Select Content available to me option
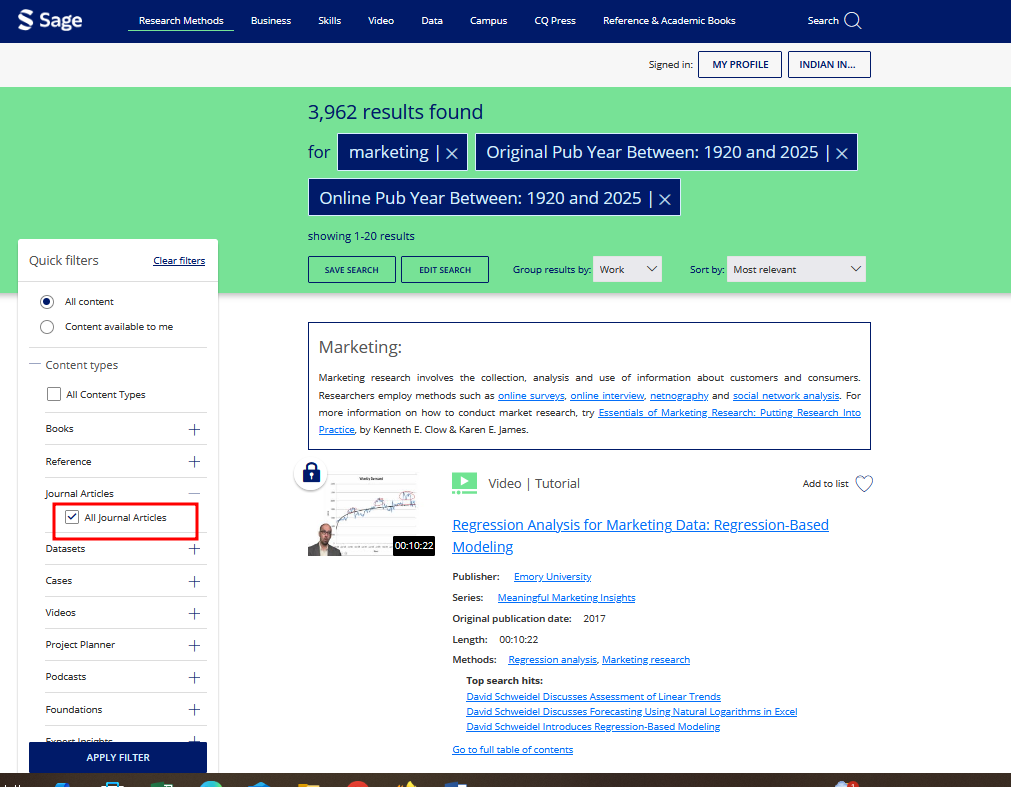 click(47, 327)
